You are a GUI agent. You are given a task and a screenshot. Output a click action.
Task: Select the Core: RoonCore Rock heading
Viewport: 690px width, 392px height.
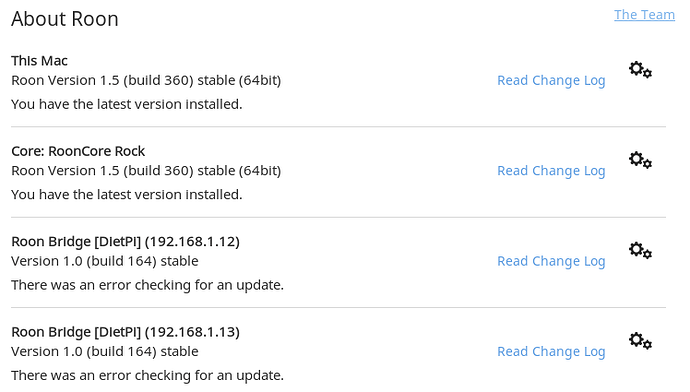(78, 151)
